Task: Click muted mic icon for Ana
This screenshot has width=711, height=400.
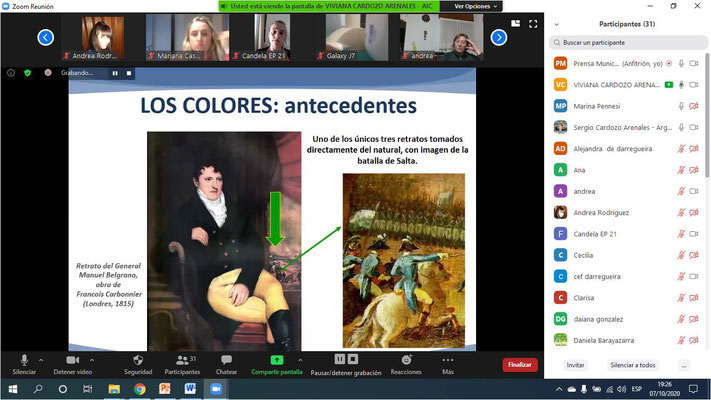Action: (x=681, y=170)
